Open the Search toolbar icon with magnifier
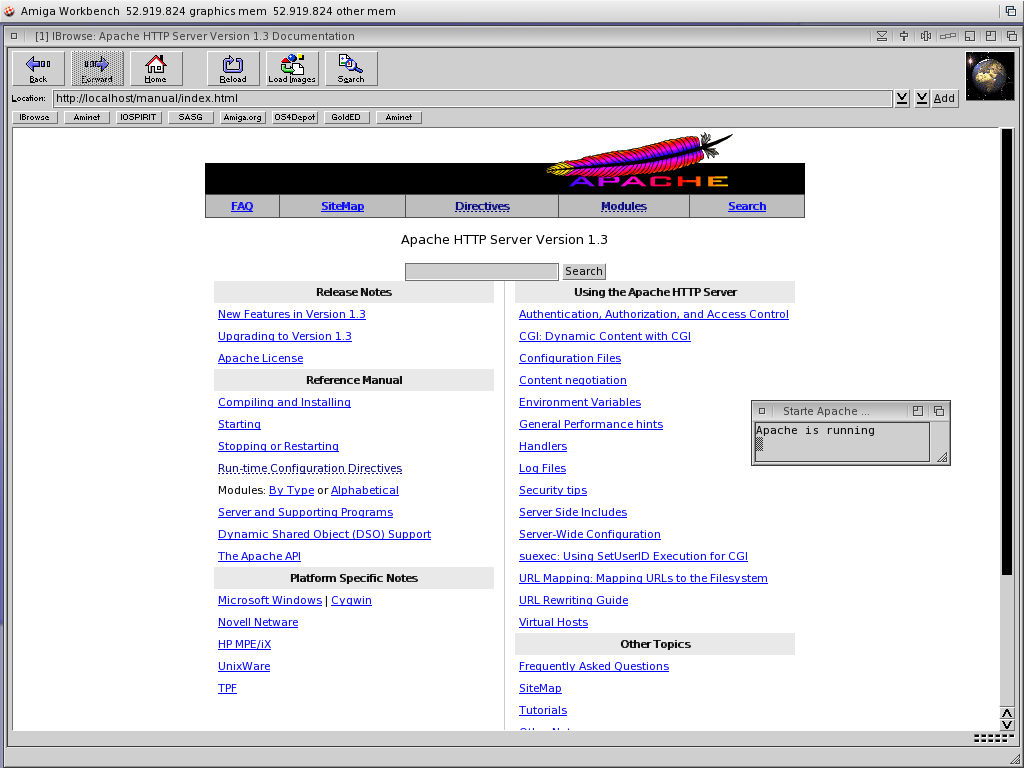This screenshot has height=768, width=1024. pyautogui.click(x=351, y=68)
